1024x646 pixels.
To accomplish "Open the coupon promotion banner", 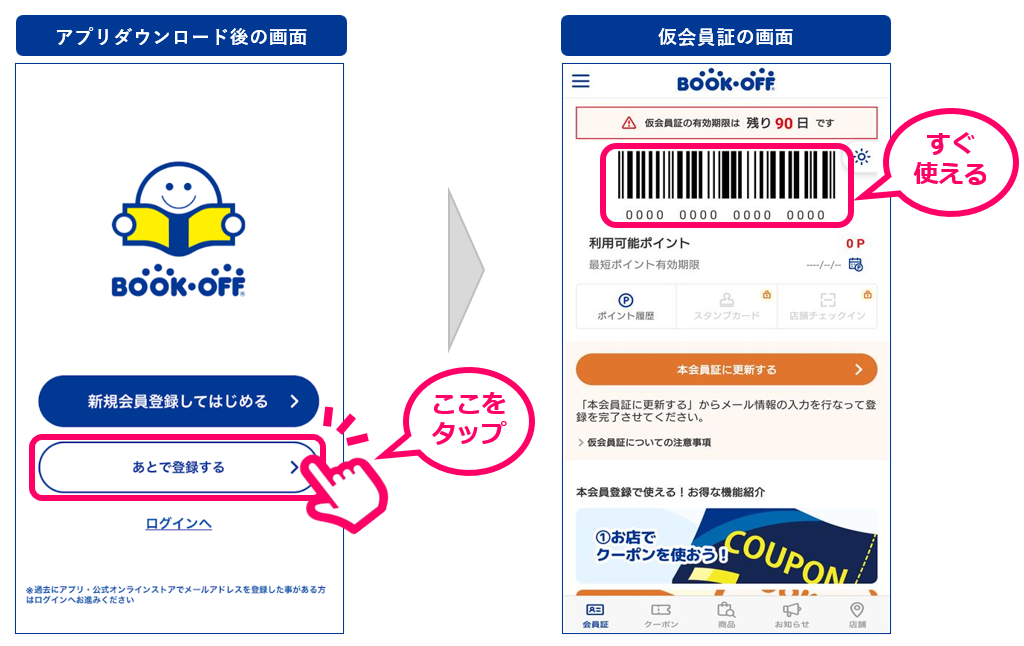I will coord(726,546).
